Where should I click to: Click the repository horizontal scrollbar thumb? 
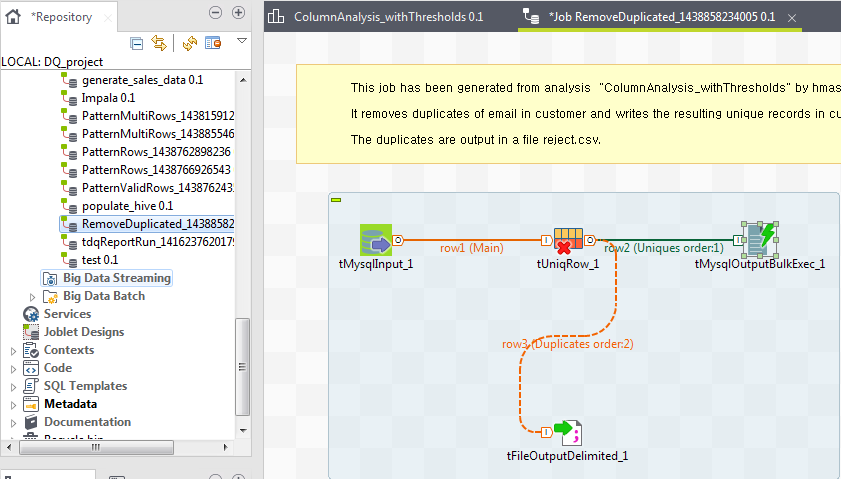point(97,447)
